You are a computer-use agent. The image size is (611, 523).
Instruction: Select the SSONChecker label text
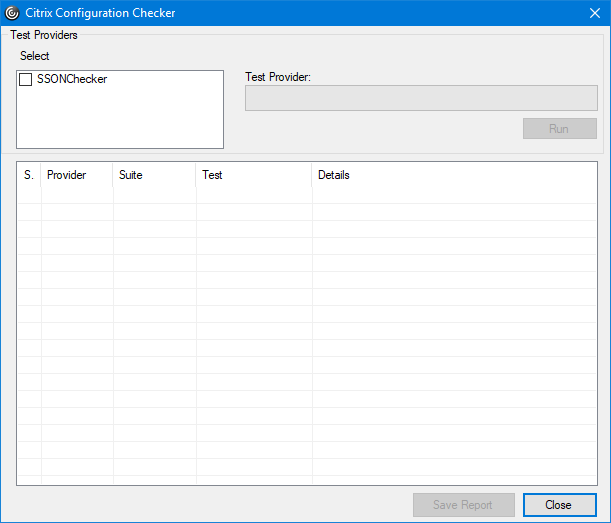[x=72, y=79]
